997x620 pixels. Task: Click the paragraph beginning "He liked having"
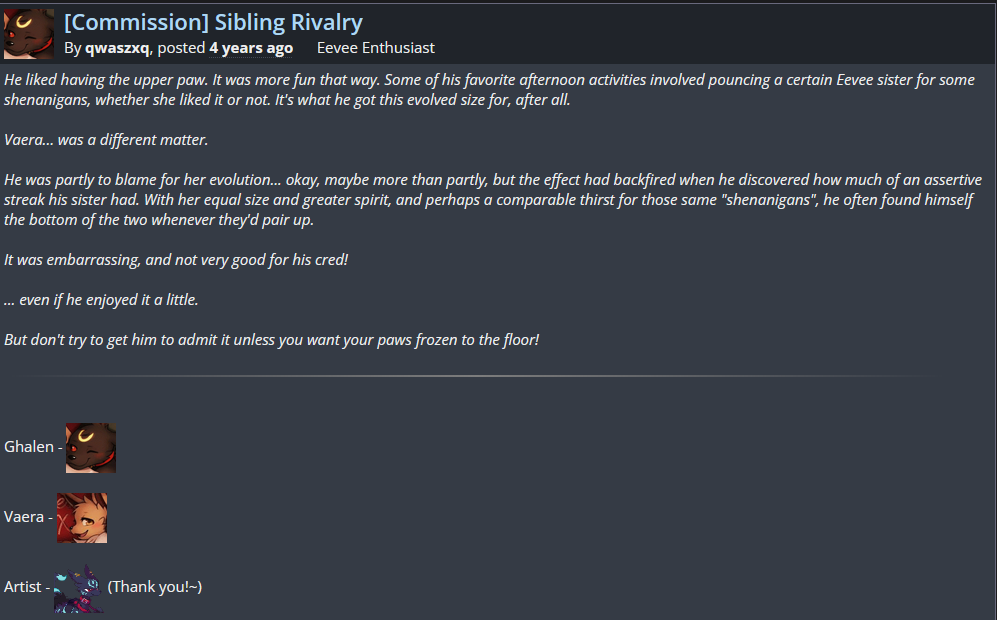[x=488, y=90]
